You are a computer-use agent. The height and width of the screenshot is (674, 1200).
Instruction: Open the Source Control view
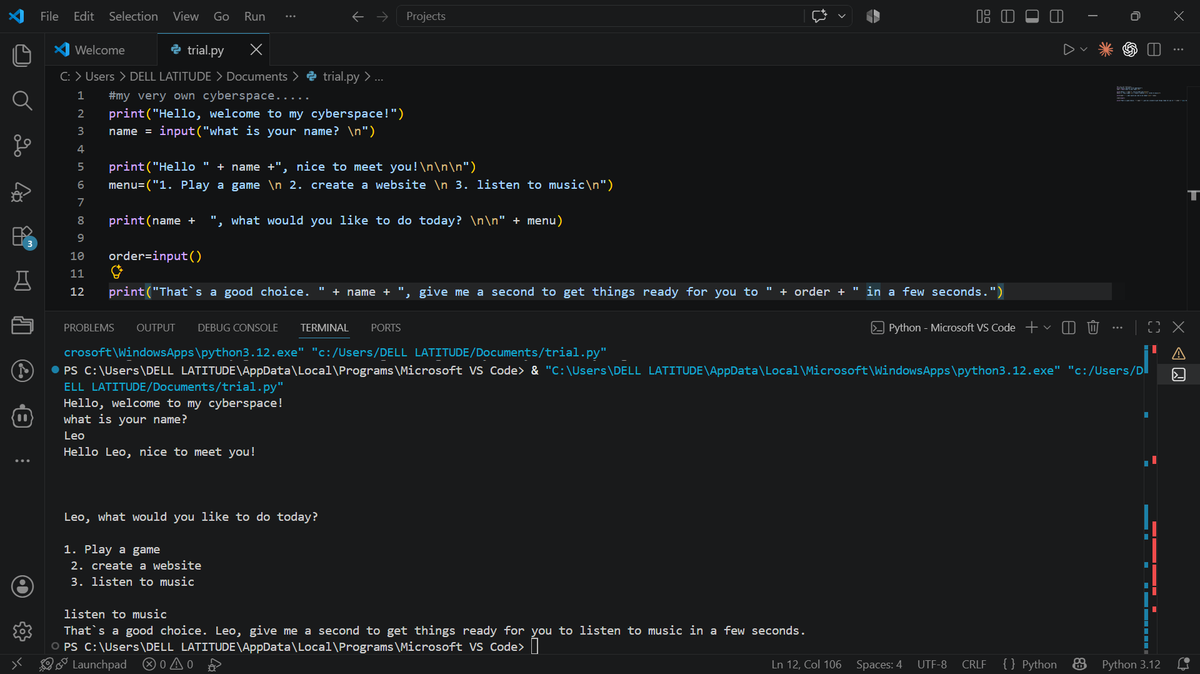click(22, 146)
